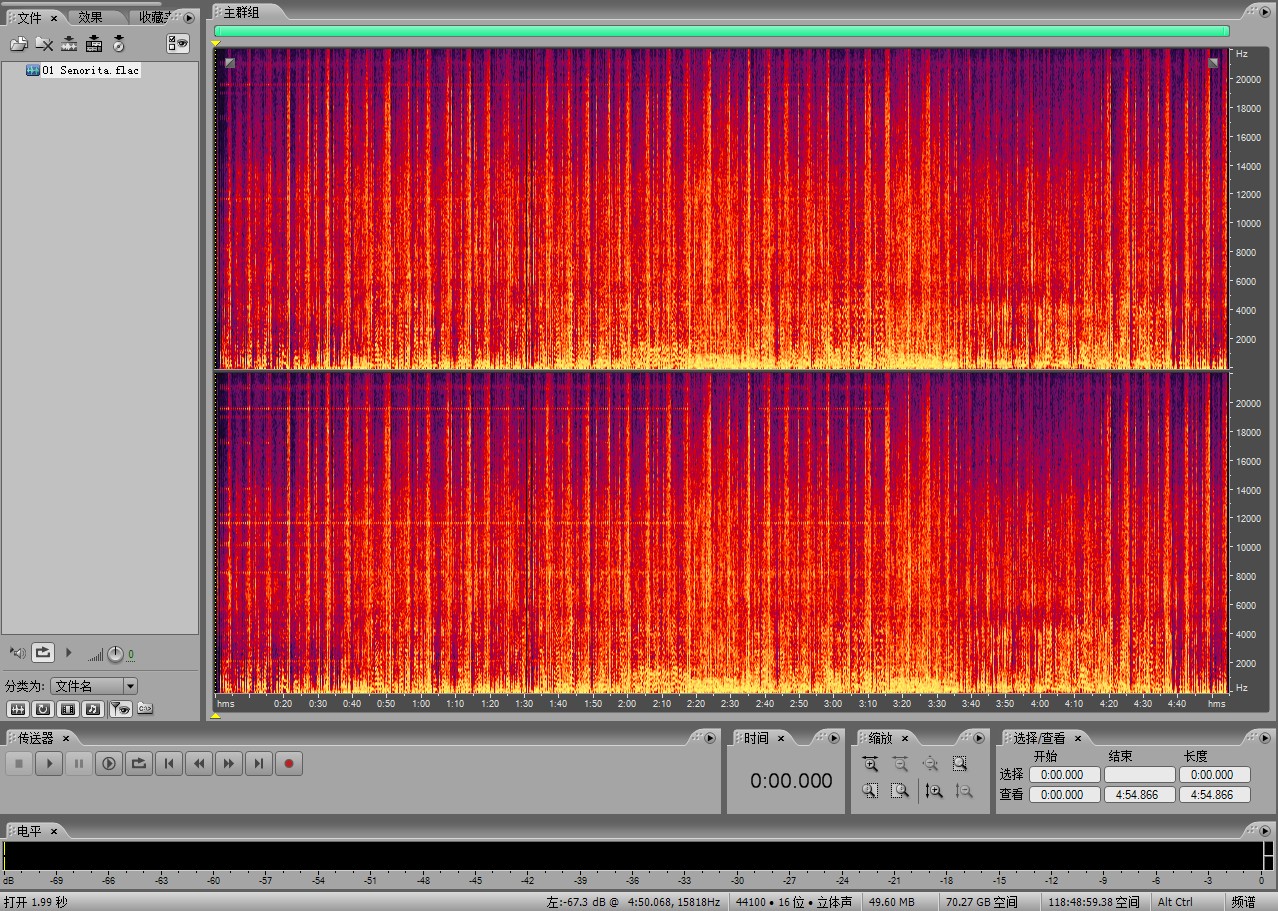Click the Rewind transport button
Screen dimensions: 1278x911
[199, 764]
